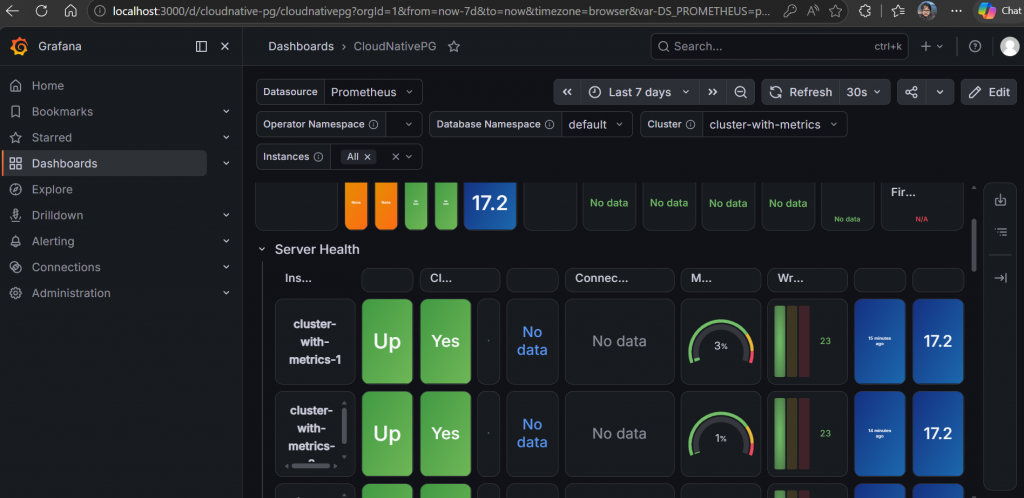The width and height of the screenshot is (1024, 498).
Task: Shift time range backwards
Action: pos(567,92)
